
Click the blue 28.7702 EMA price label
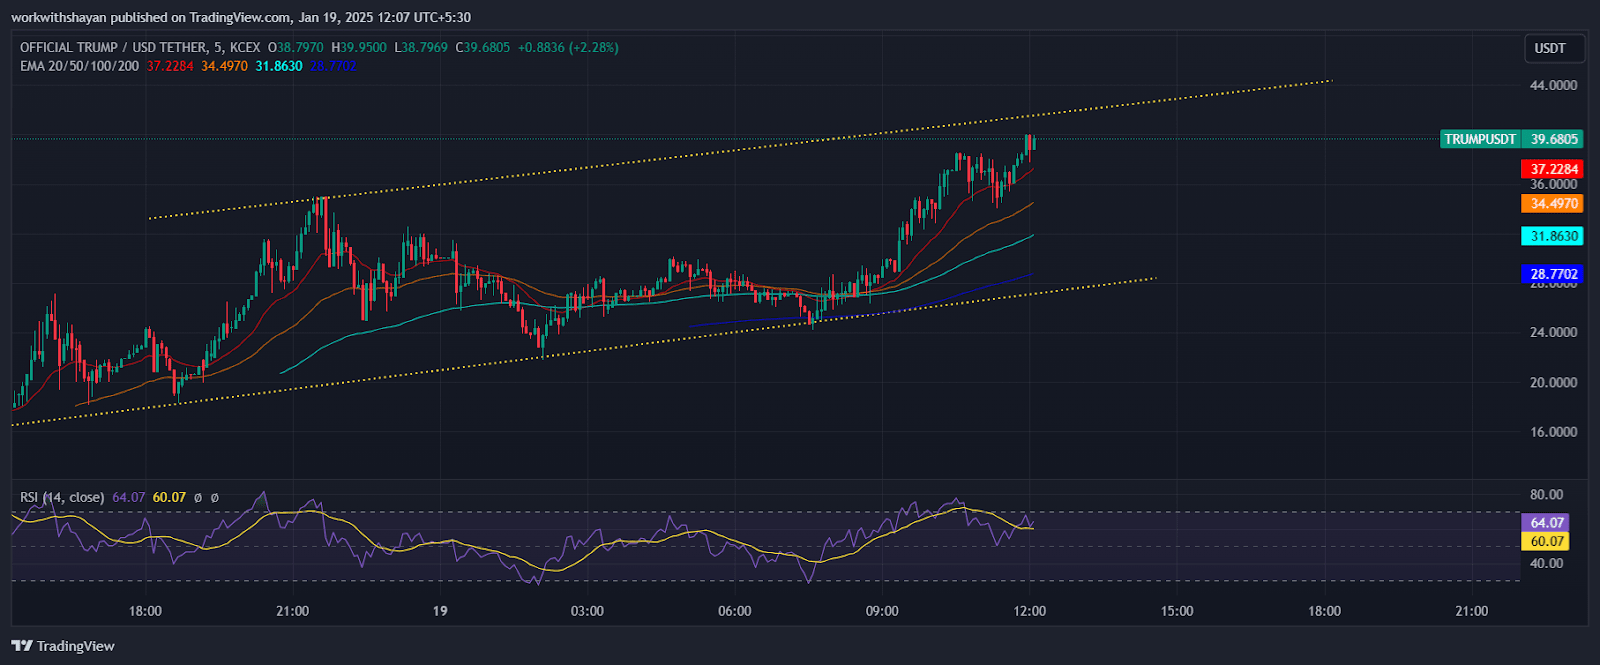[1553, 273]
